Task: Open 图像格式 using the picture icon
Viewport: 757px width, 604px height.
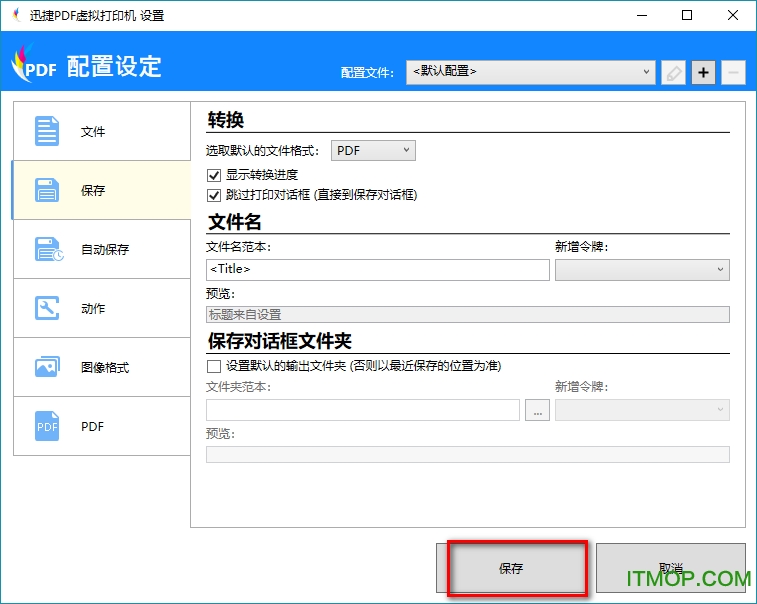Action: pyautogui.click(x=47, y=367)
